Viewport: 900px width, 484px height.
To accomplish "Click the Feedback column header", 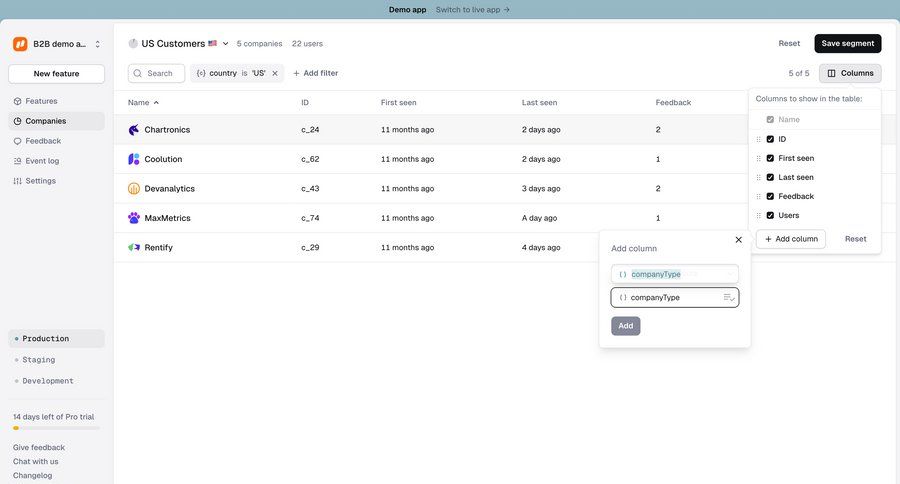I will [x=673, y=103].
